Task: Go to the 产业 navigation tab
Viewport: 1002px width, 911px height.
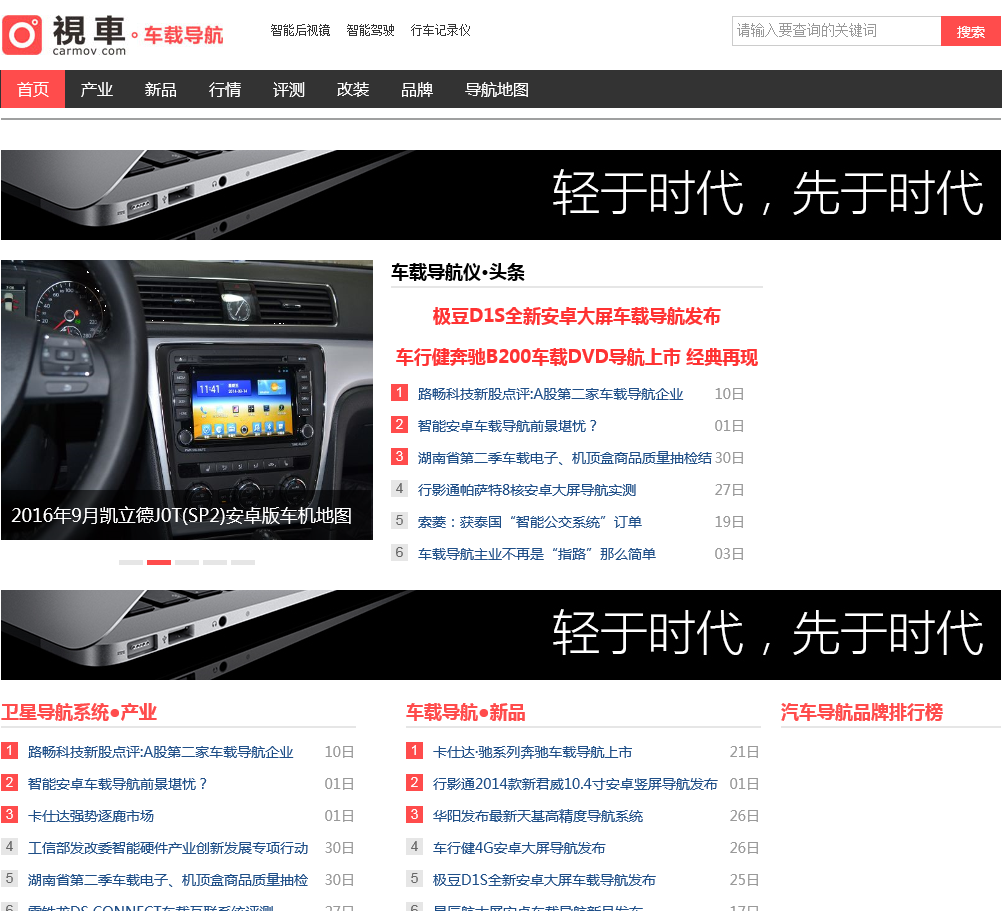Action: 96,89
